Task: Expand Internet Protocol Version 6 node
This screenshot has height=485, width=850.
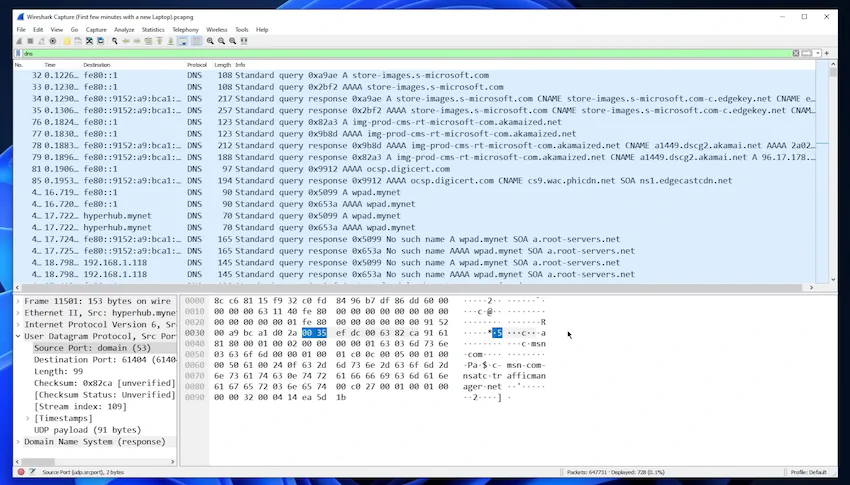Action: coord(18,324)
